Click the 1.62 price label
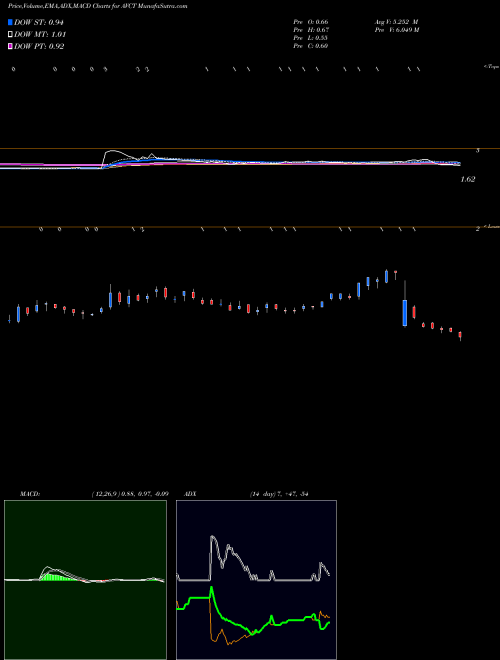This screenshot has height=660, width=500. [468, 179]
